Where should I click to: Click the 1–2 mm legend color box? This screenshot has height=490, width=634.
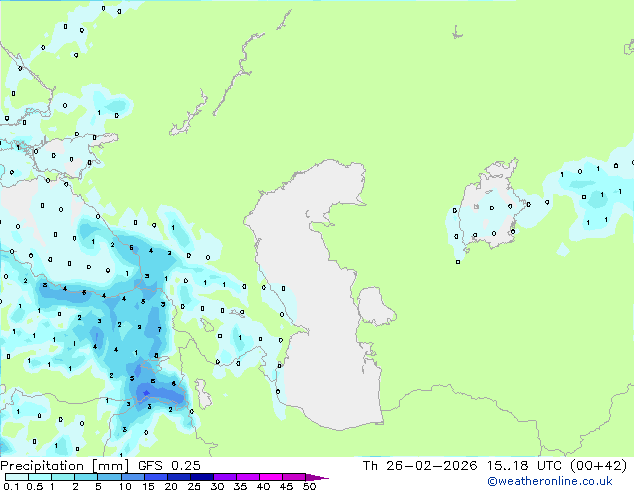[63, 477]
